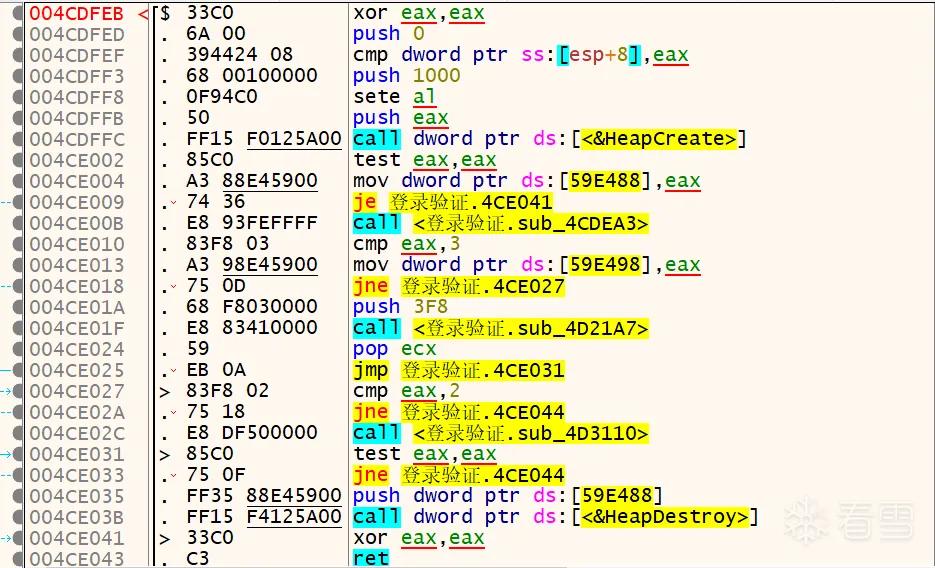Screen dimensions: 935x568
Task: Select test eax,eax instruction at 004CE002
Action: tap(425, 160)
